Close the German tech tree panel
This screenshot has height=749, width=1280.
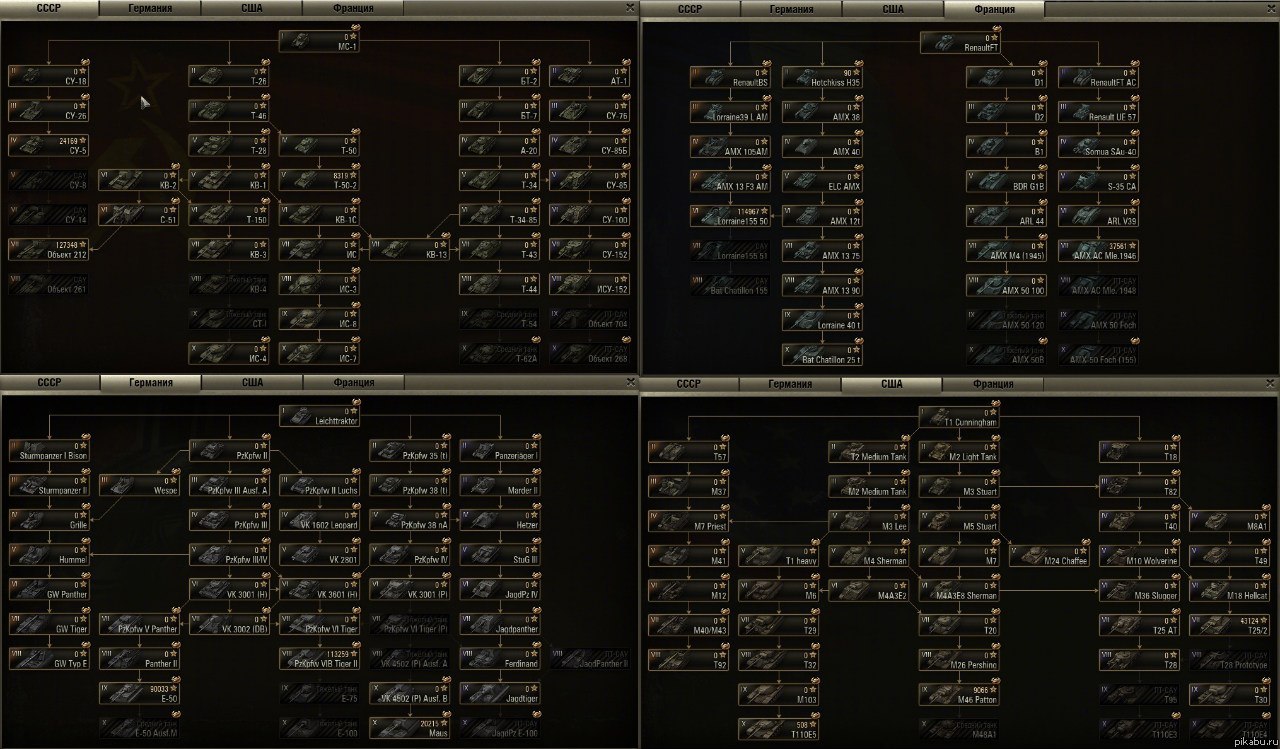click(629, 382)
